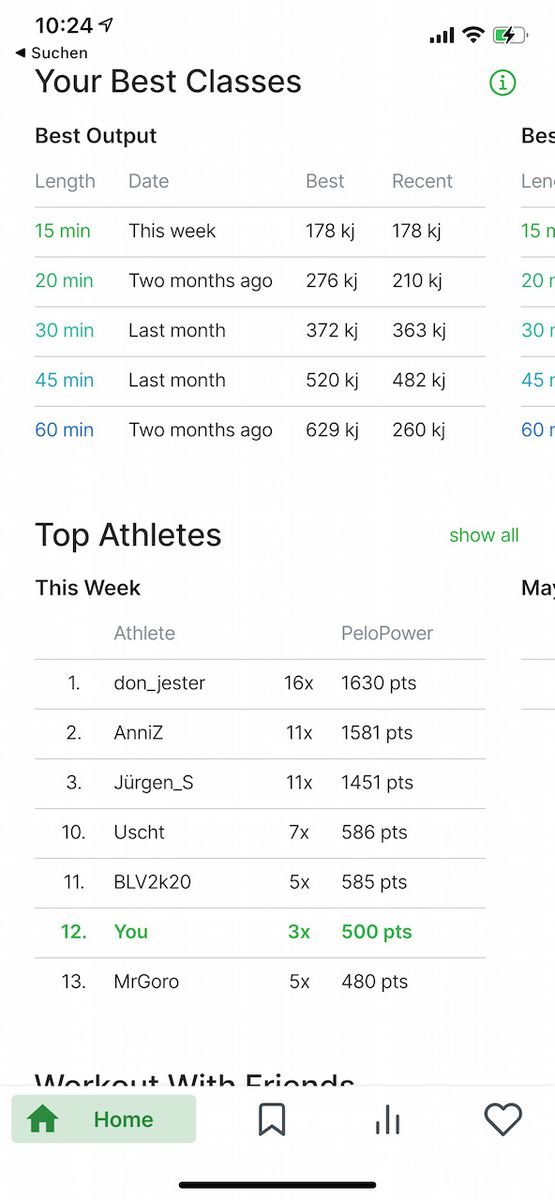This screenshot has height=1200, width=555.
Task: Open the 30 min best class link
Action: [64, 330]
